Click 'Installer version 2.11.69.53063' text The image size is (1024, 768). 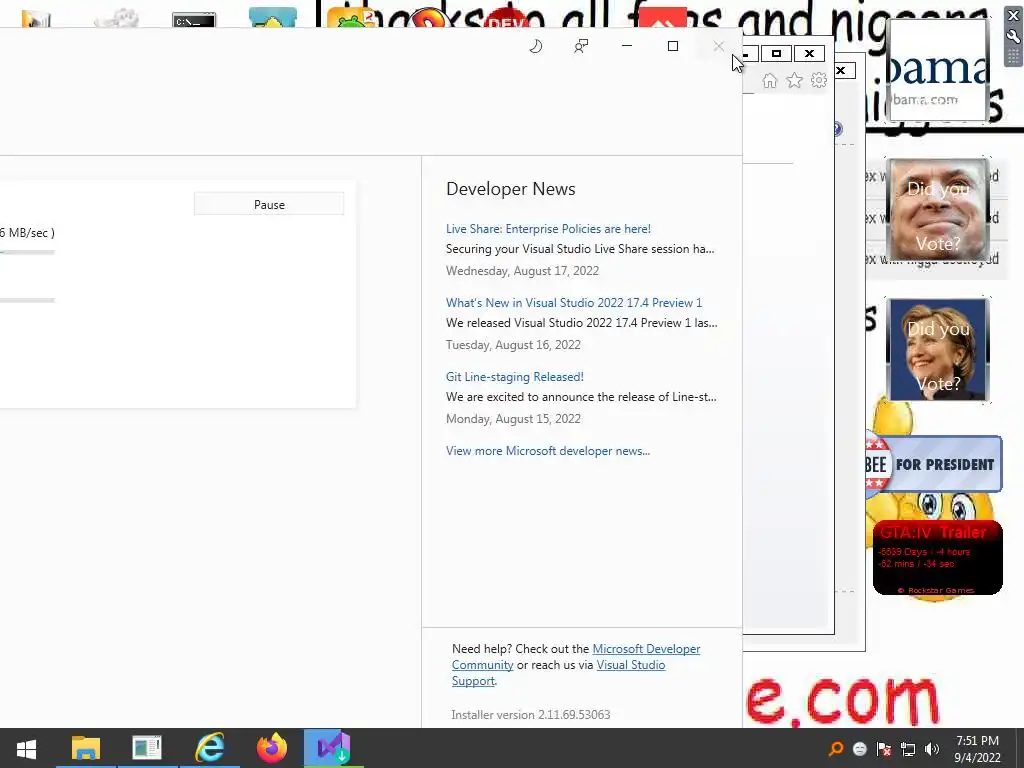[531, 714]
